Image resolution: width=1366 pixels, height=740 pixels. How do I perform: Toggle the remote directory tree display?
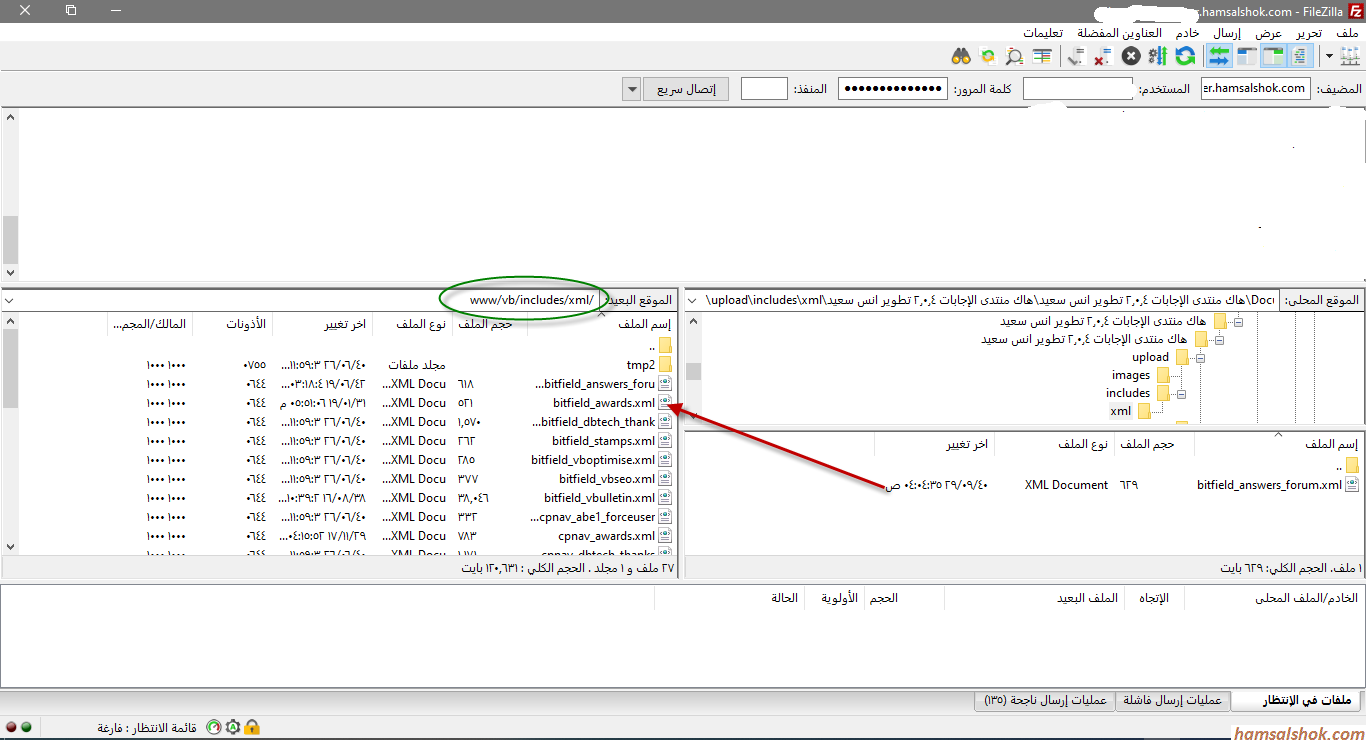[1246, 56]
